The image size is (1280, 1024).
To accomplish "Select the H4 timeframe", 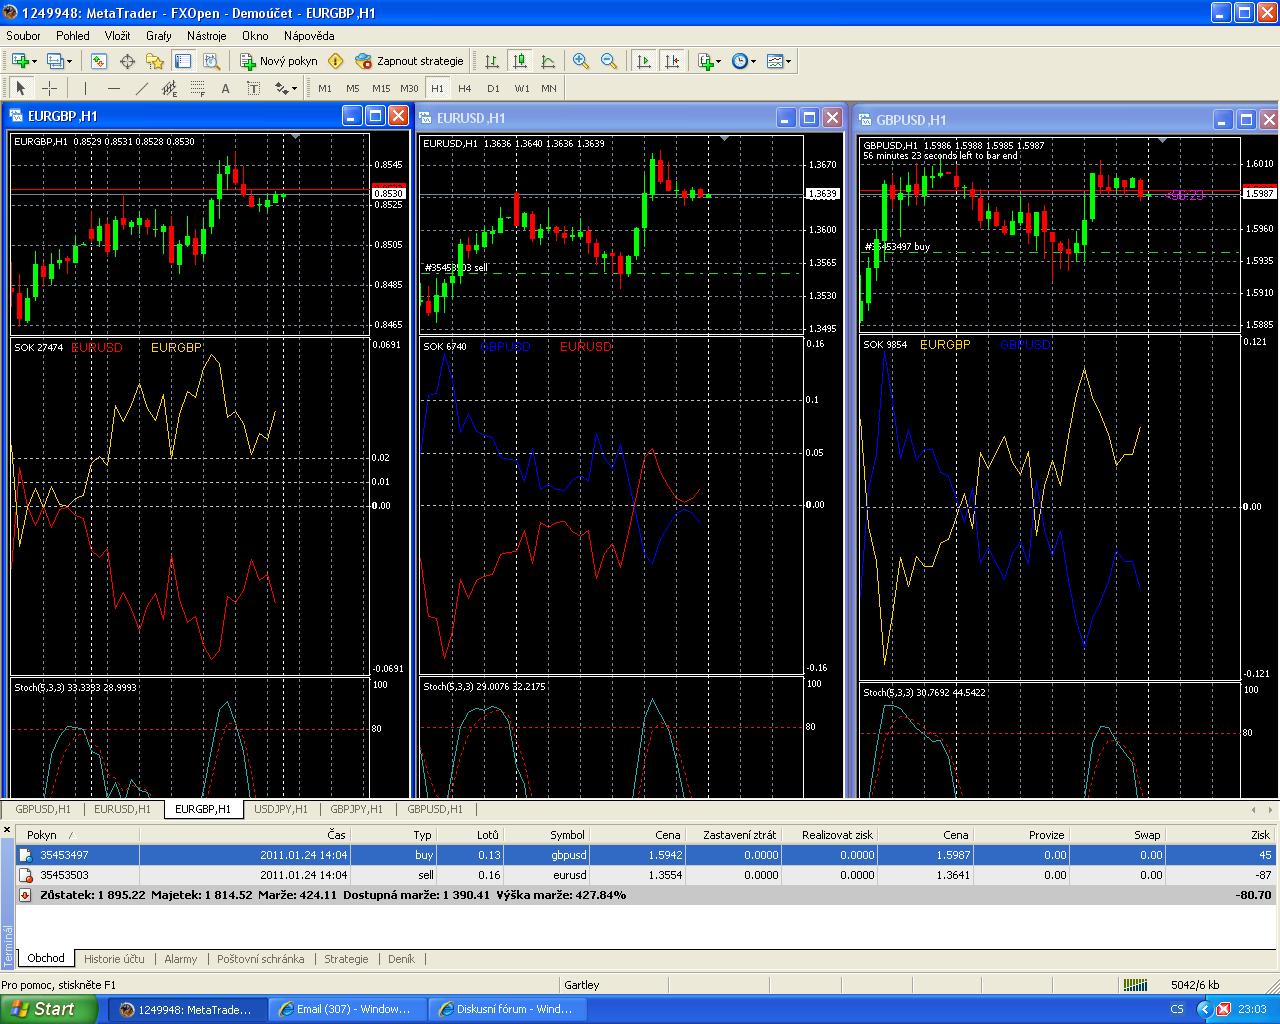I will click(x=465, y=88).
